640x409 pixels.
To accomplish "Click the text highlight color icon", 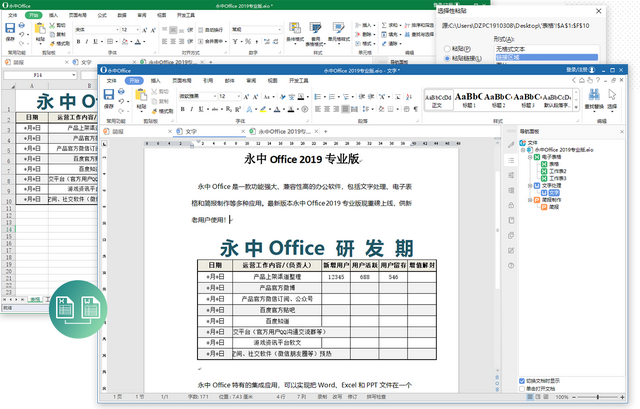I will 263,109.
